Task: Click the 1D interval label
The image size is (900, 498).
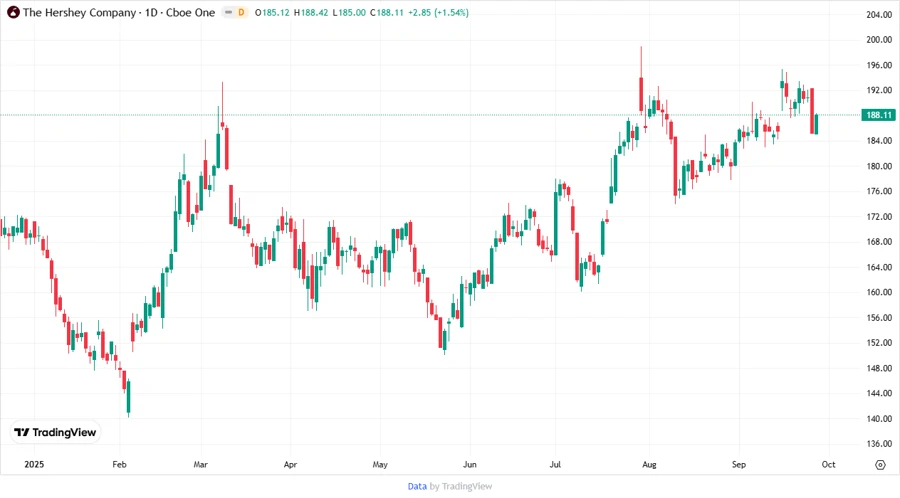Action: 151,12
